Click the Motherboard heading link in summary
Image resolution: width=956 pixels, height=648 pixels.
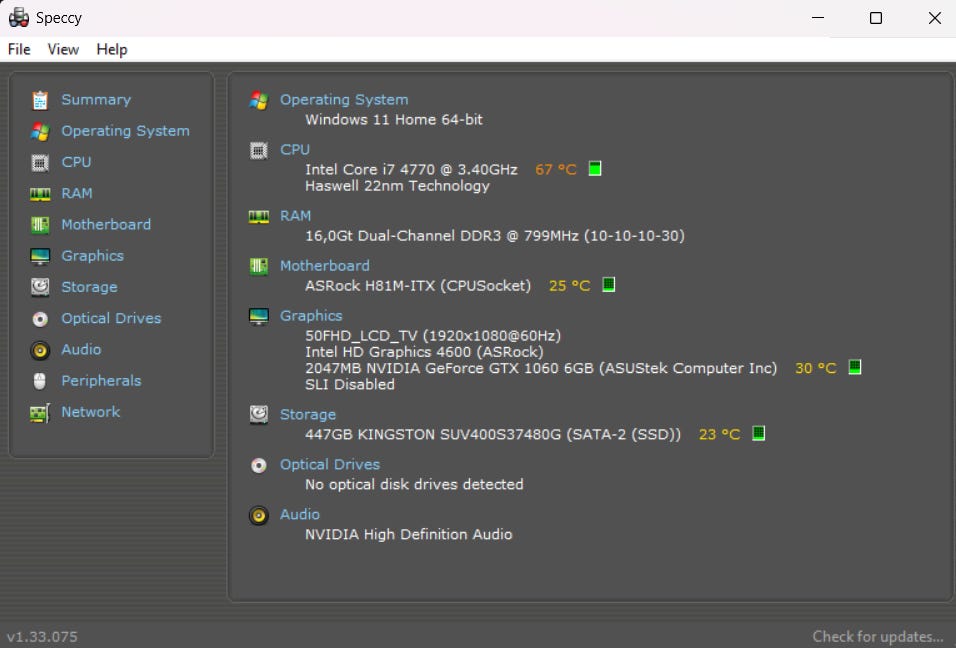point(325,266)
